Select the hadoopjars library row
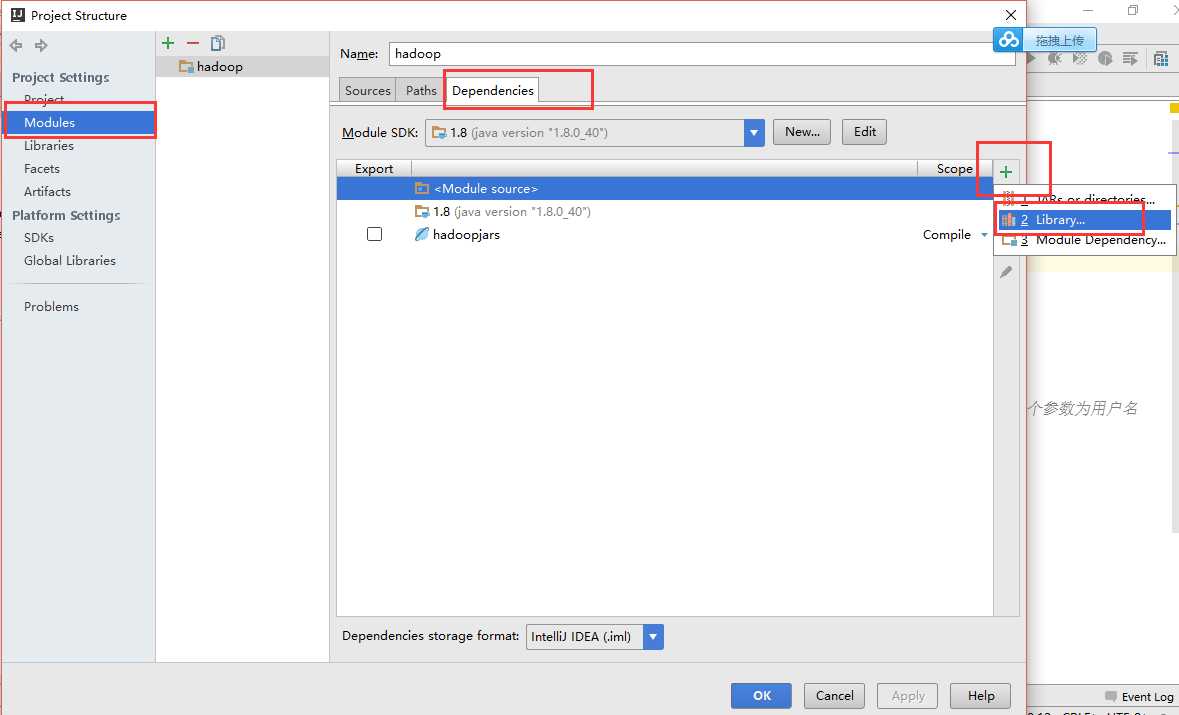 pyautogui.click(x=665, y=235)
